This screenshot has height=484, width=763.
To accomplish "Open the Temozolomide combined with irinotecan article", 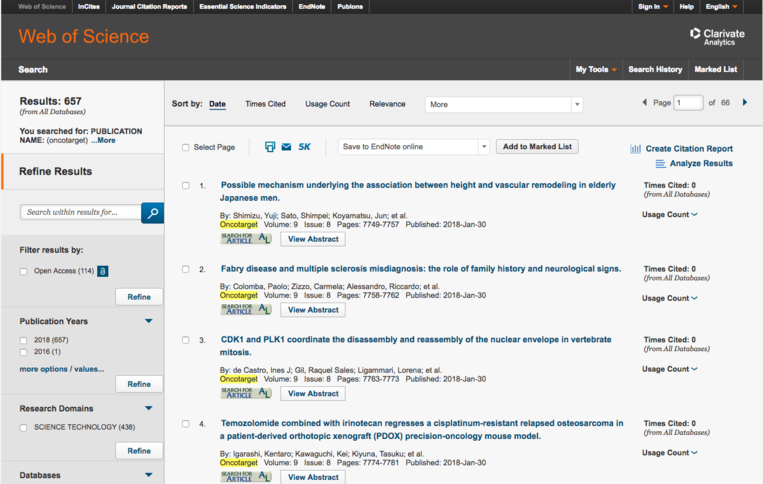I will click(421, 430).
